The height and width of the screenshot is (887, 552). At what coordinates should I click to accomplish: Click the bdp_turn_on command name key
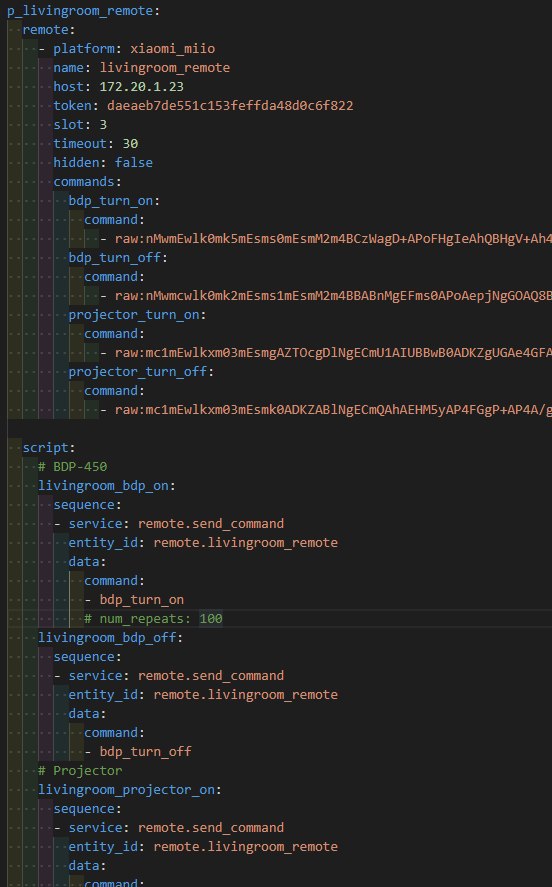[x=111, y=201]
